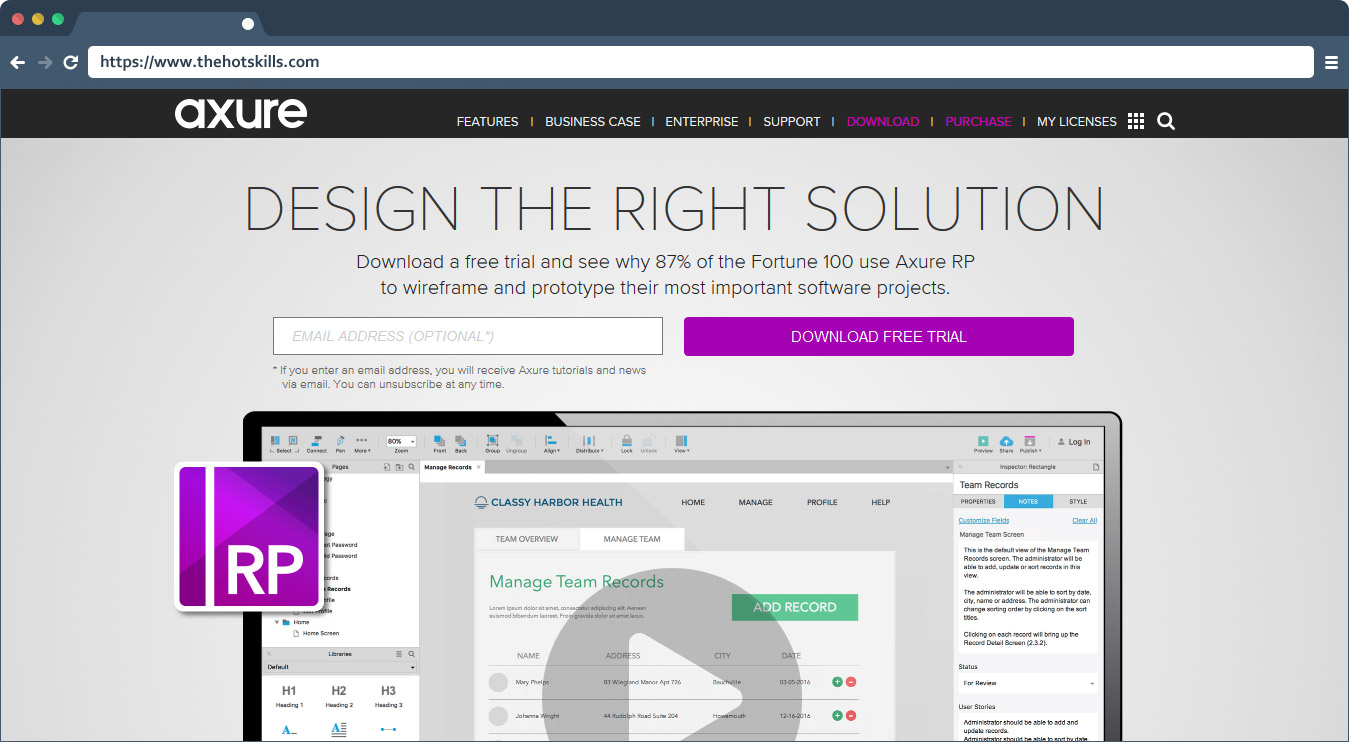Image resolution: width=1349 pixels, height=742 pixels.
Task: Select the H1 Heading 1 widget
Action: click(289, 696)
